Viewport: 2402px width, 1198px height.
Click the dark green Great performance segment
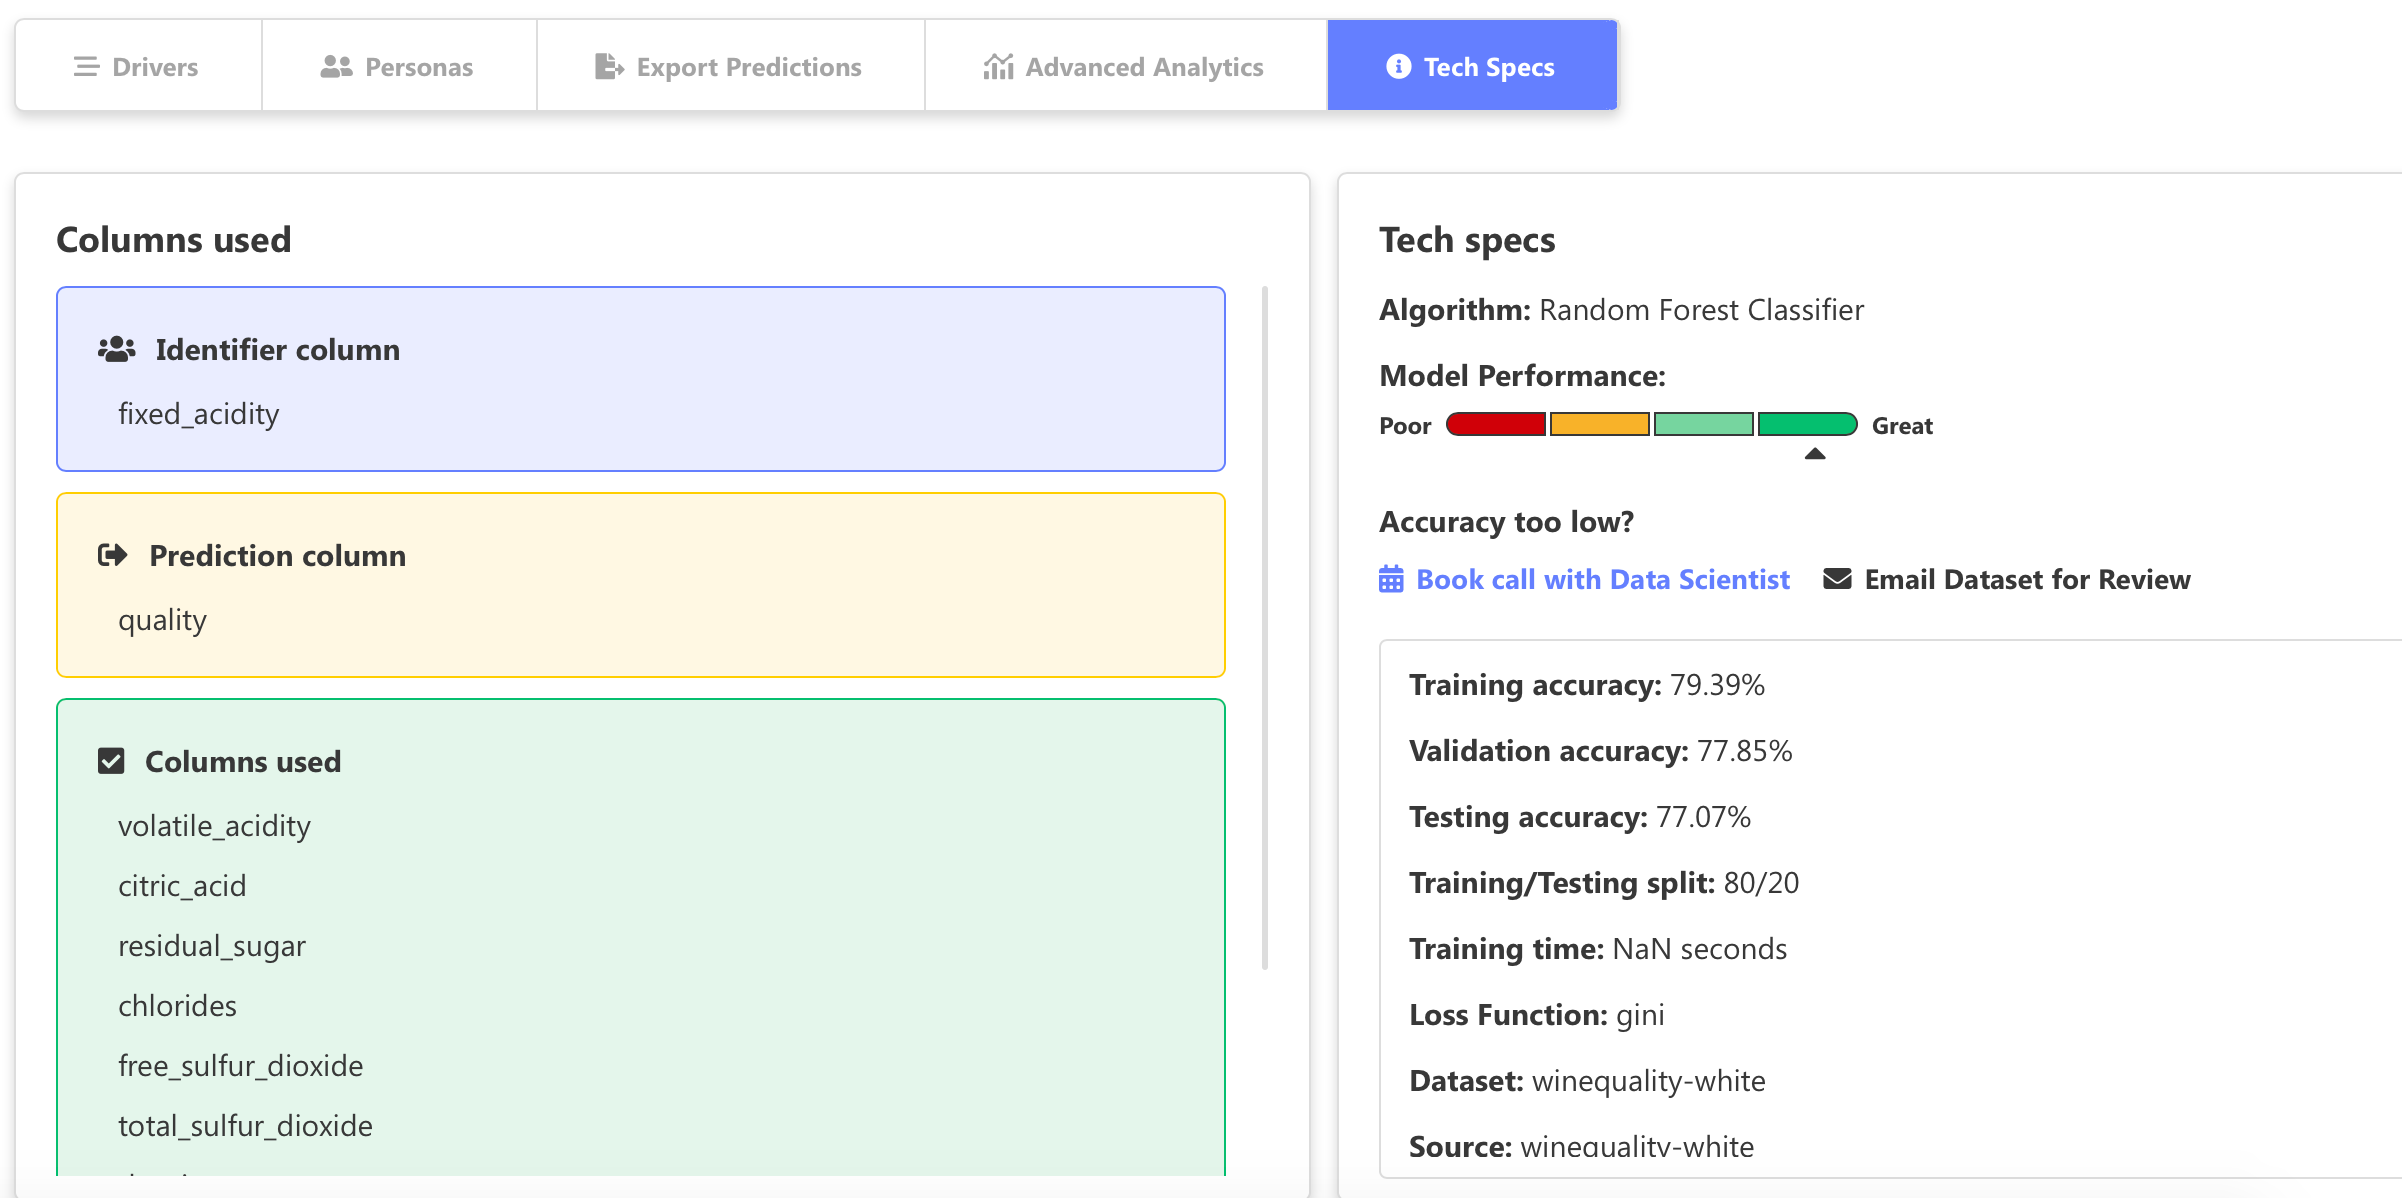tap(1806, 425)
